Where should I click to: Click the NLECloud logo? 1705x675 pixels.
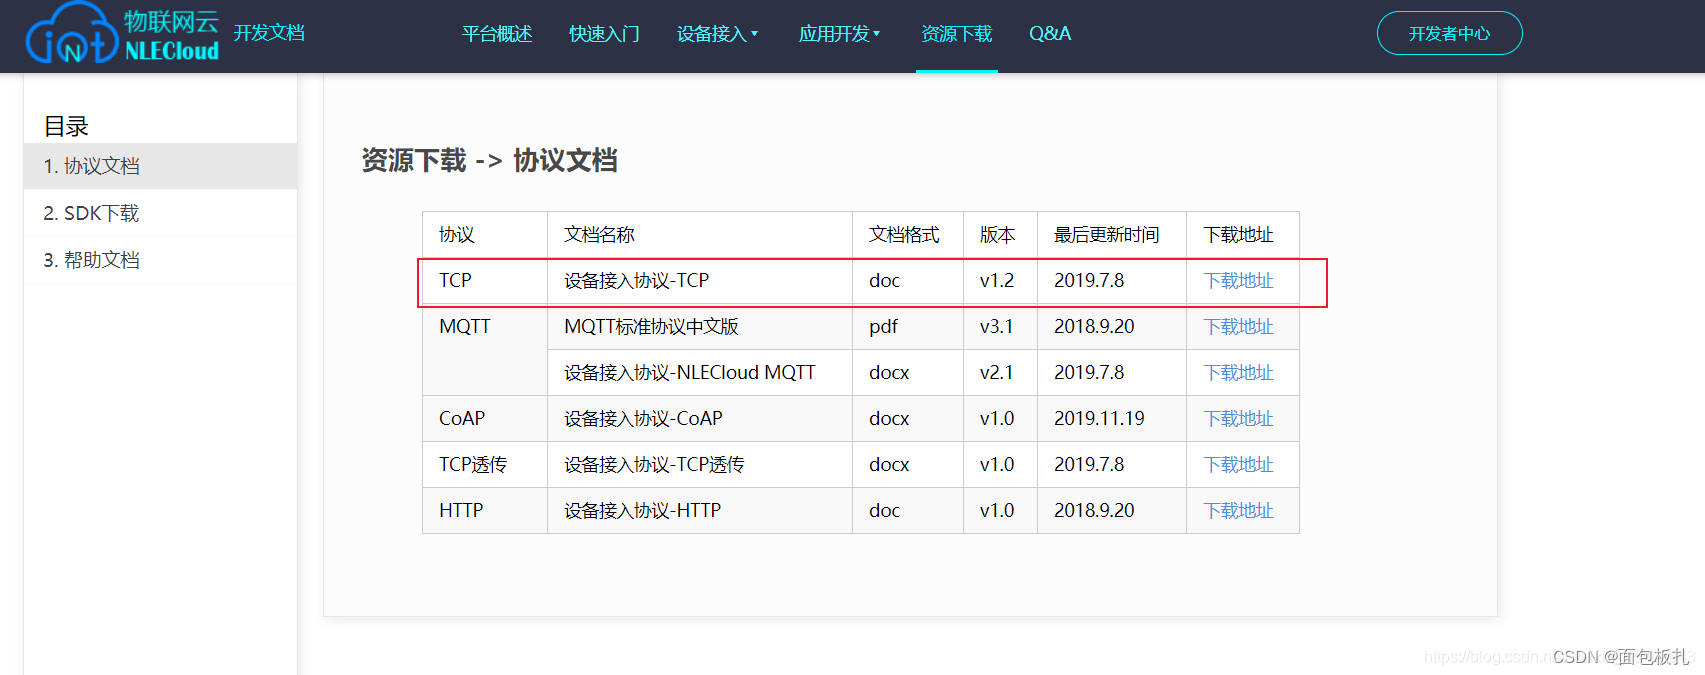click(122, 33)
